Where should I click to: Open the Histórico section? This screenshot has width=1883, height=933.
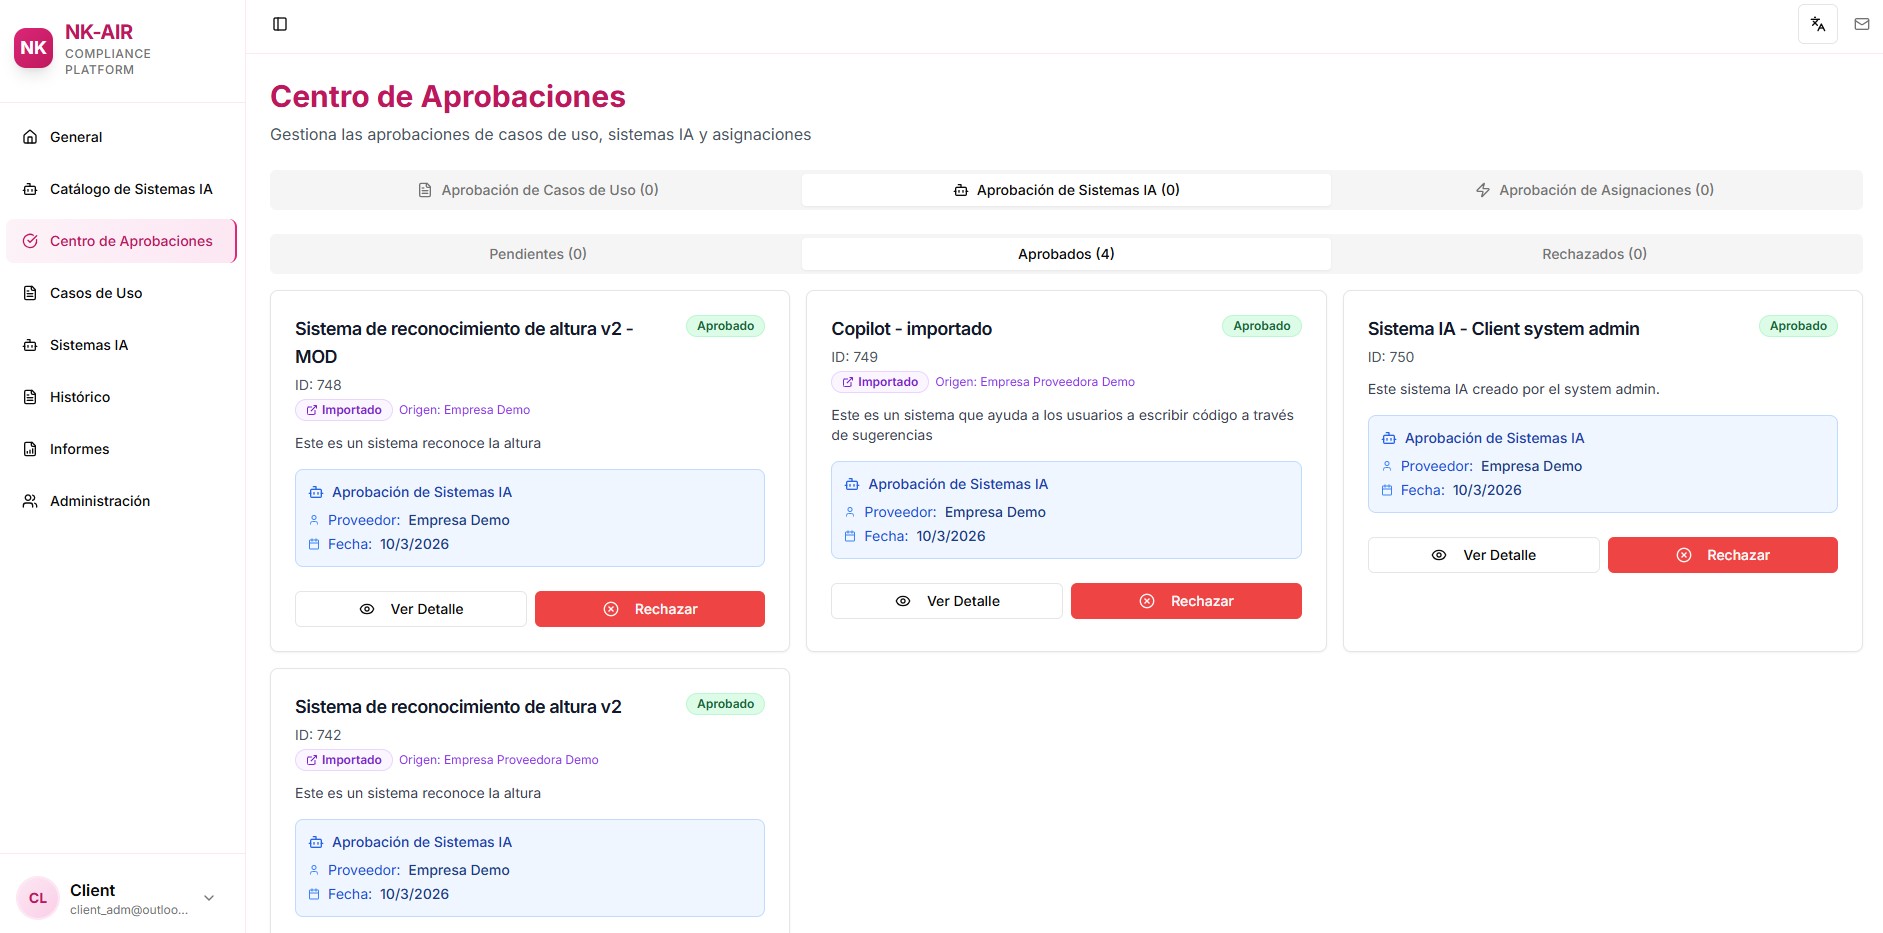coord(121,397)
